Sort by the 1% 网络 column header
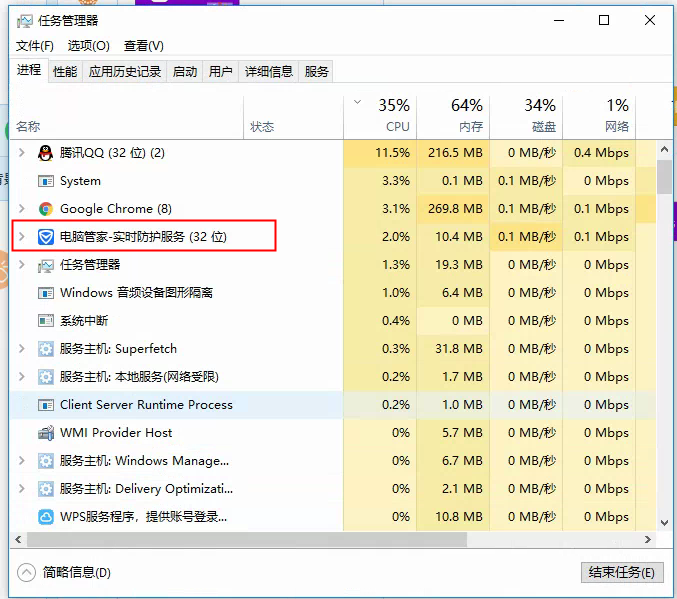677x599 pixels. click(599, 117)
